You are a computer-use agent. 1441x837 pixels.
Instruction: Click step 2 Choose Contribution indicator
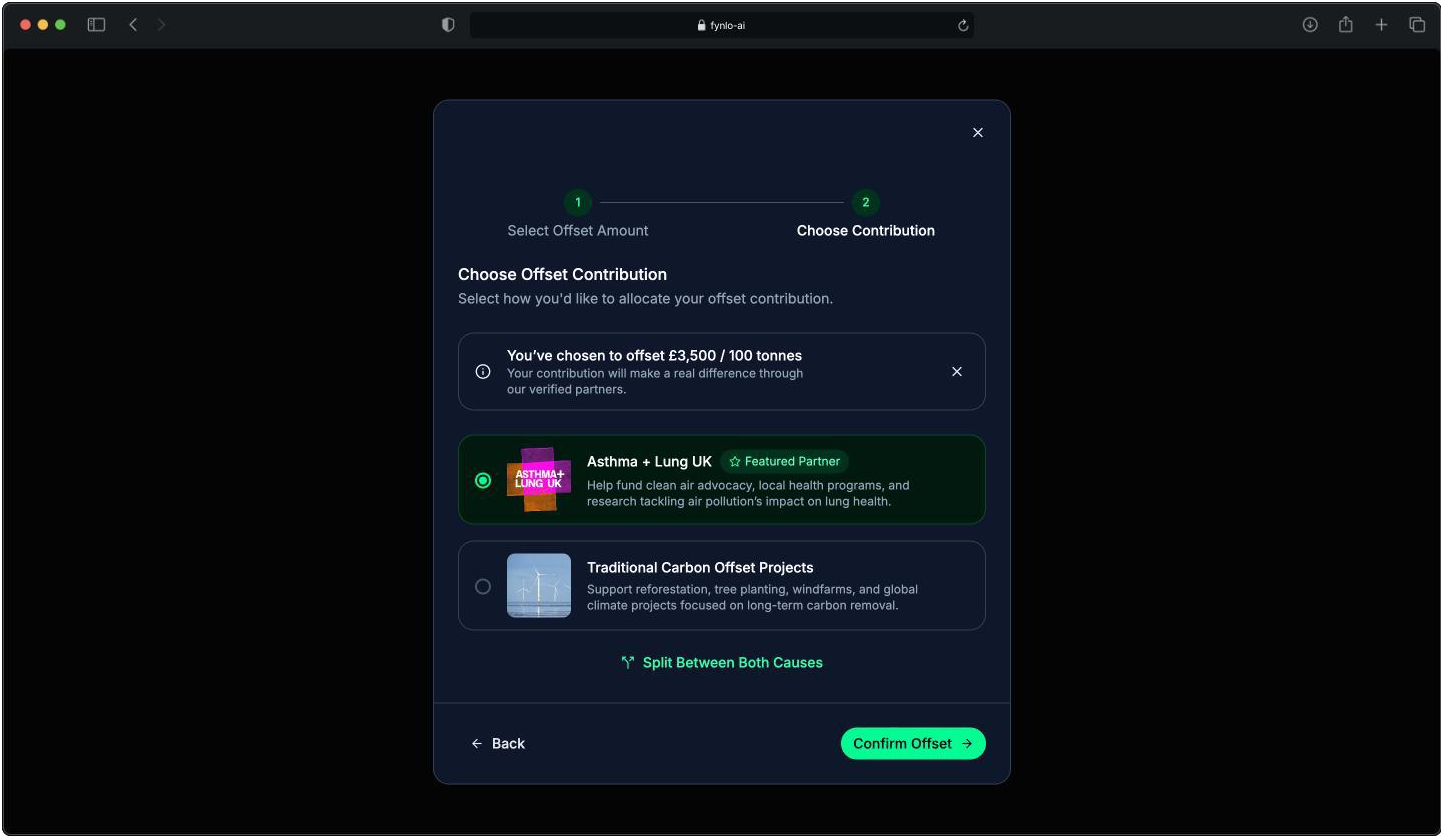point(865,203)
